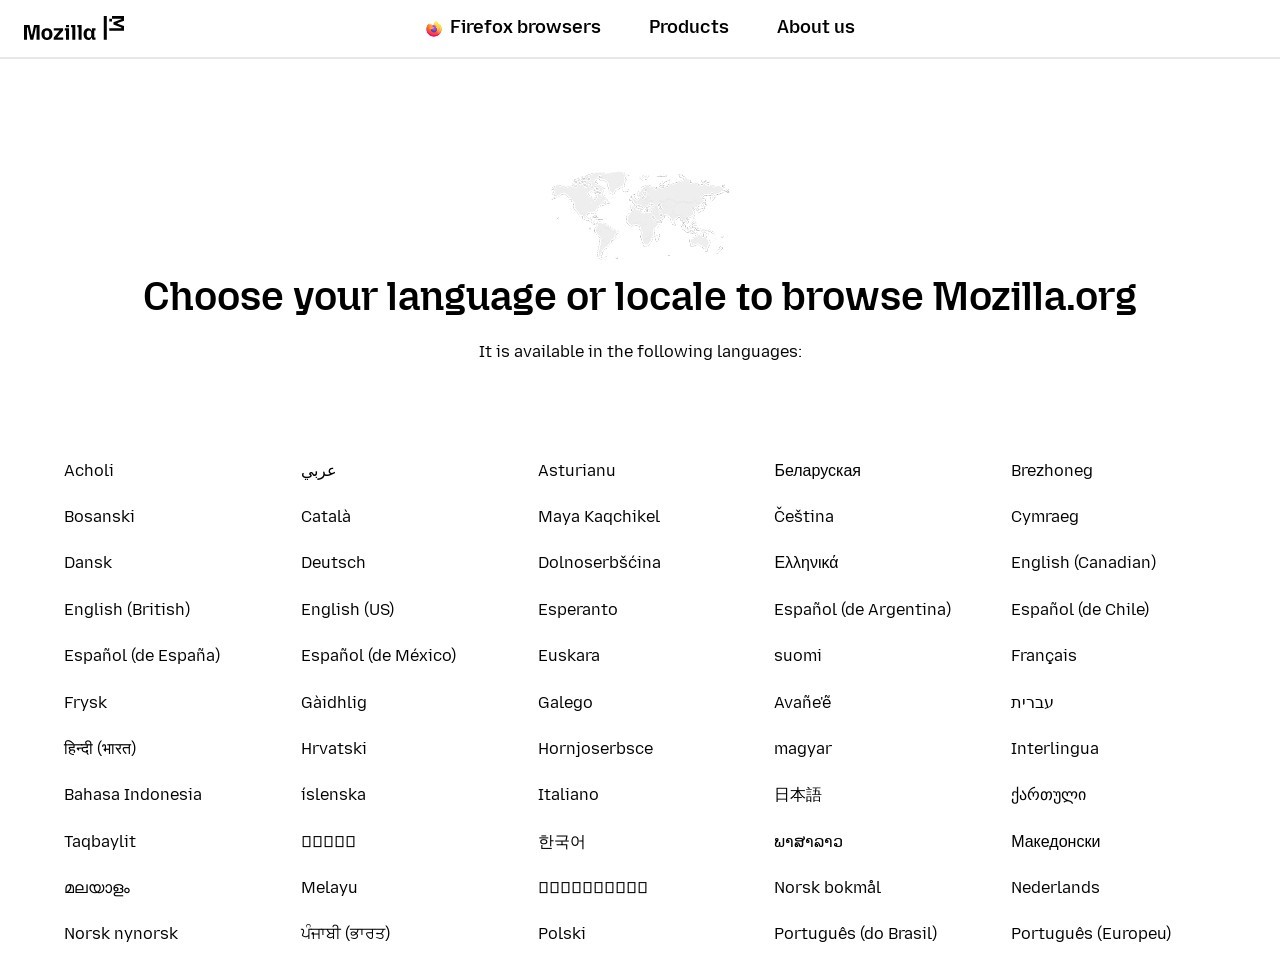Viewport: 1280px width, 960px height.
Task: Choose Italiano language
Action: pos(568,794)
